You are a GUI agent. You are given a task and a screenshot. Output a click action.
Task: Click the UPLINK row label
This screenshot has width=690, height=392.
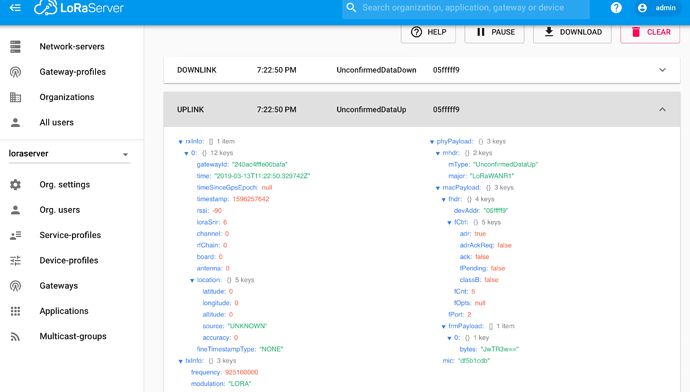coord(190,110)
